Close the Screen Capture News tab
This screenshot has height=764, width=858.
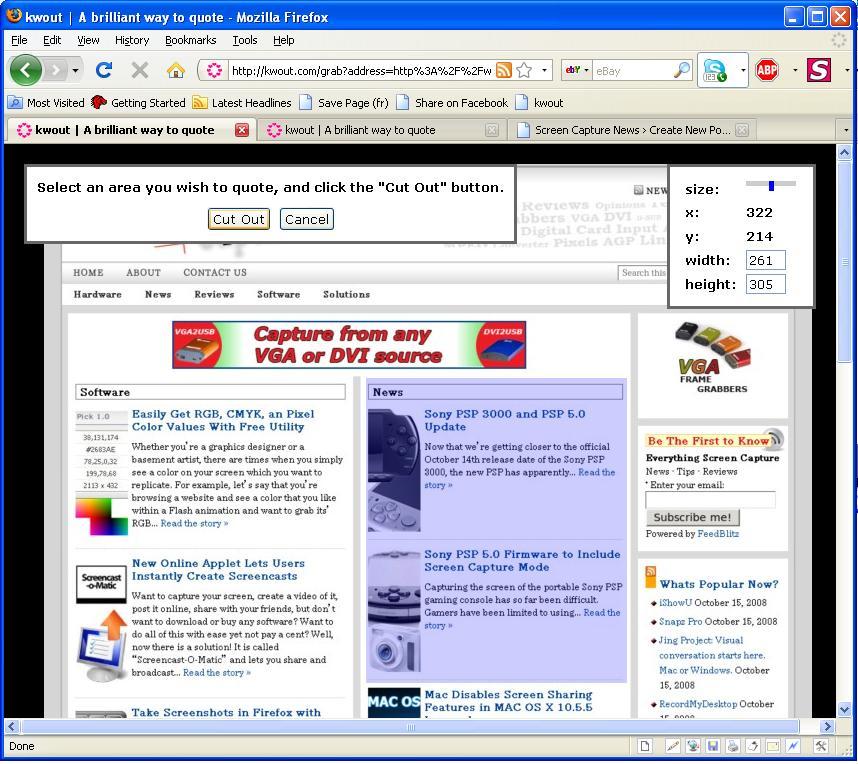click(742, 130)
